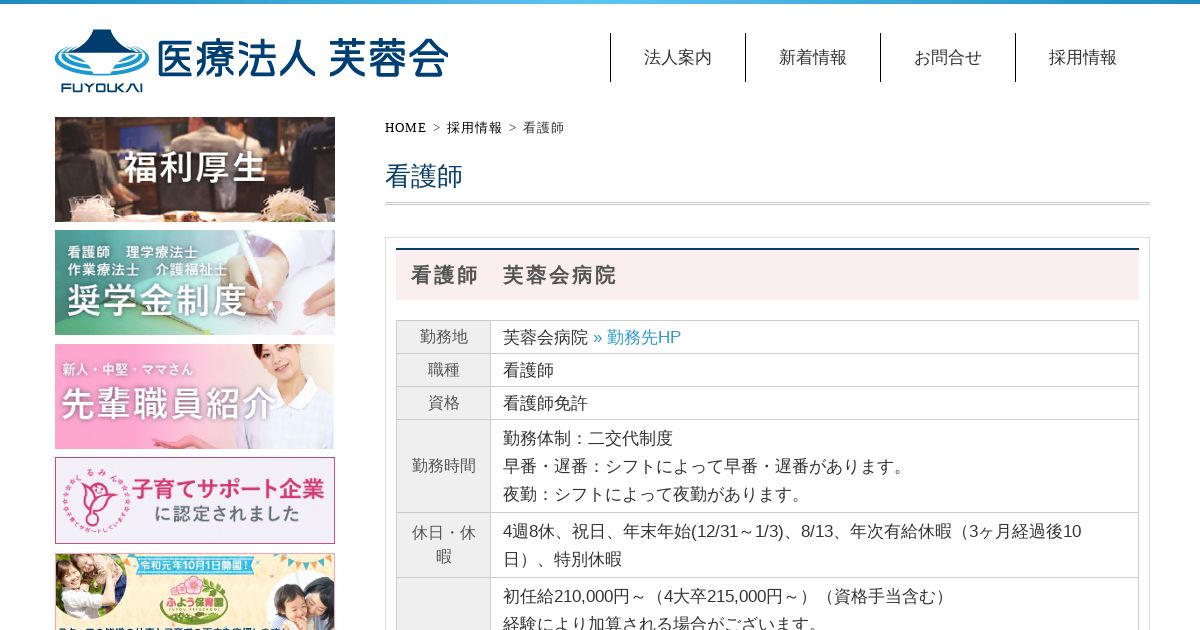This screenshot has width=1200, height=630.
Task: Open the 奨学金制度 banner
Action: (195, 282)
